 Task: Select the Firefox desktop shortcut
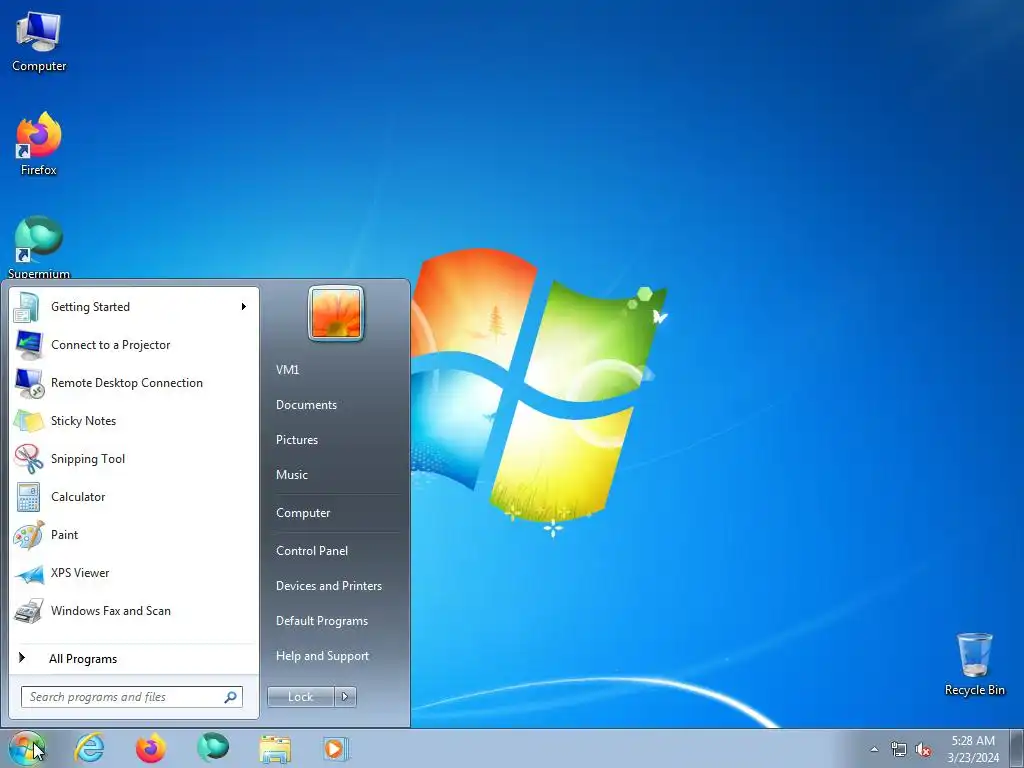tap(39, 144)
